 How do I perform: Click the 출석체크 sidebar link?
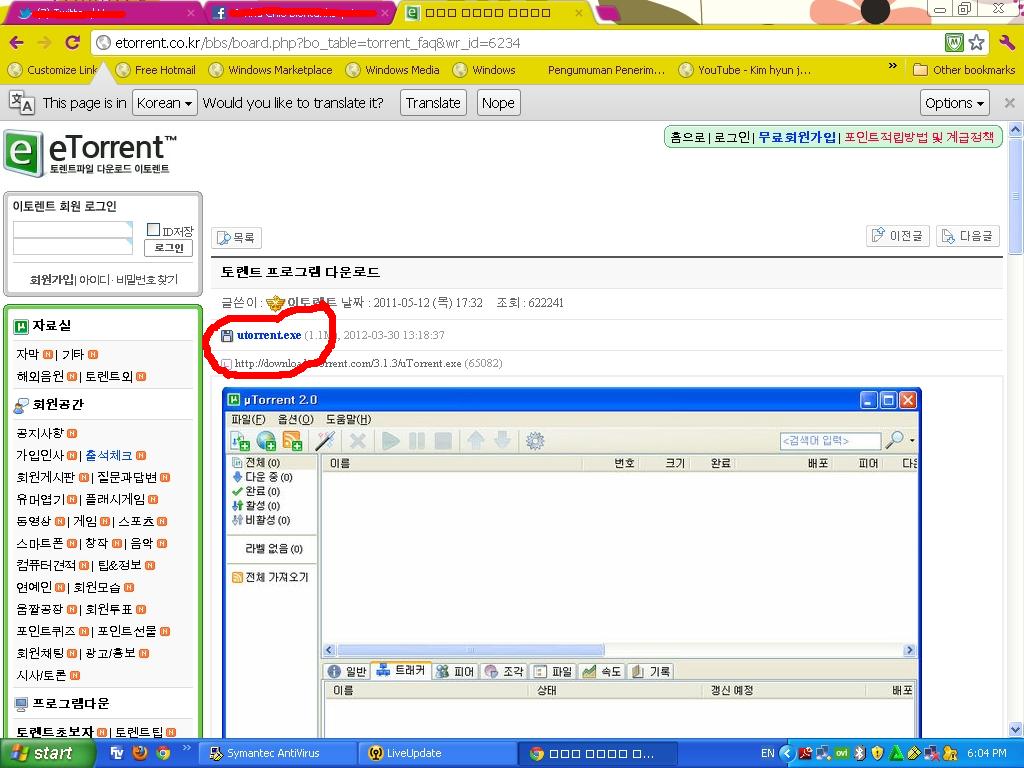coord(108,455)
